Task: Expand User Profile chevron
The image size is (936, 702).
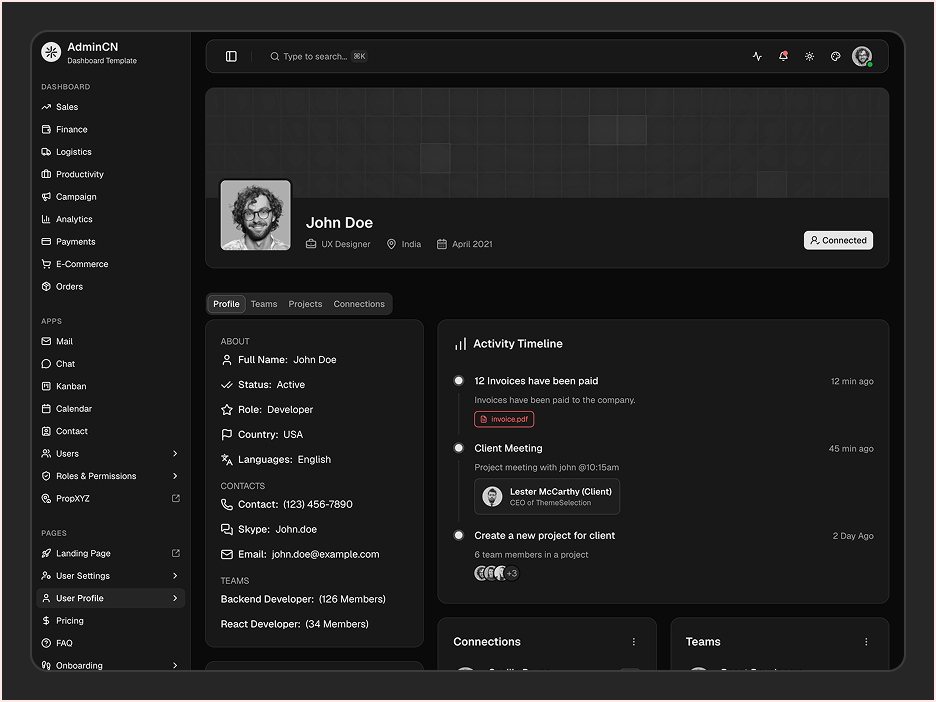Action: [175, 598]
